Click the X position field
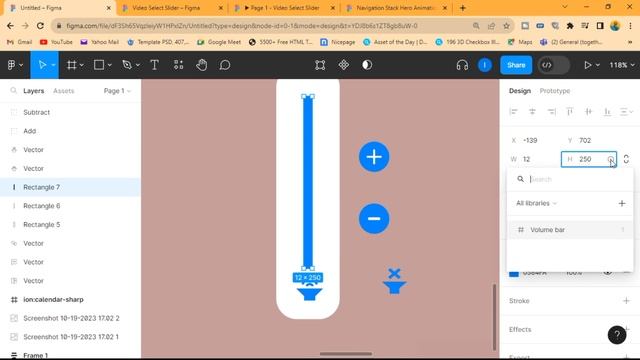The width and height of the screenshot is (640, 360). coord(534,140)
